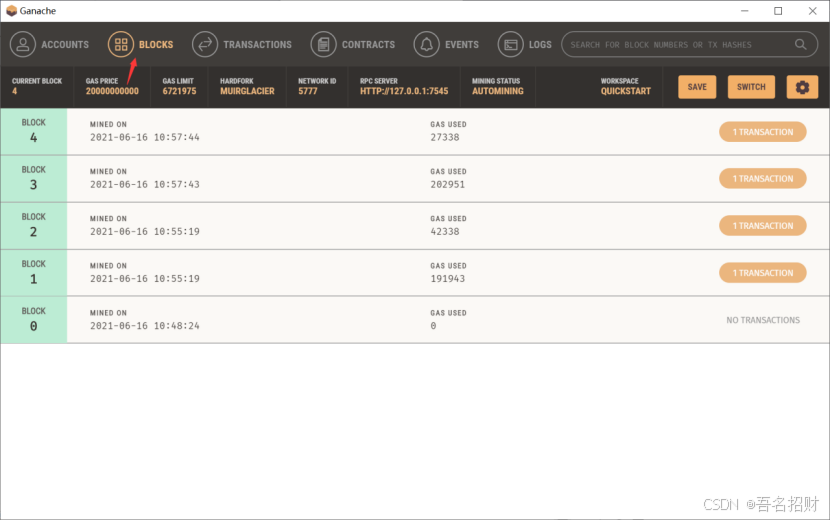The height and width of the screenshot is (520, 831).
Task: View the 1 Transaction of Block 4
Action: tap(762, 132)
